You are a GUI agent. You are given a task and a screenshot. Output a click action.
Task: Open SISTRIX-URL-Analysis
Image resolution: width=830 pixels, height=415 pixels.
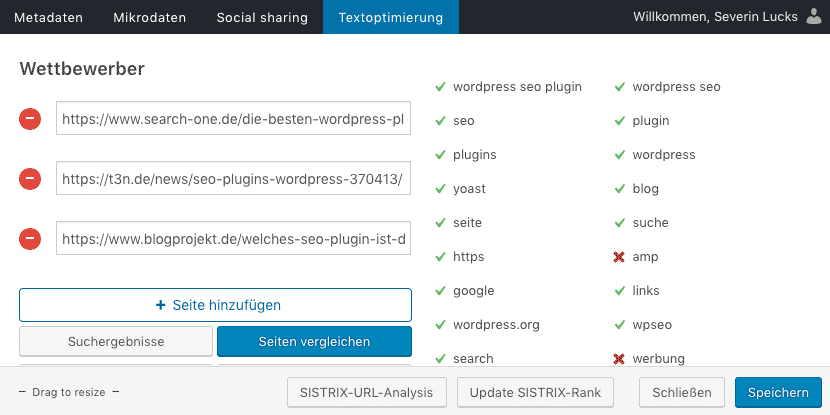tap(366, 392)
